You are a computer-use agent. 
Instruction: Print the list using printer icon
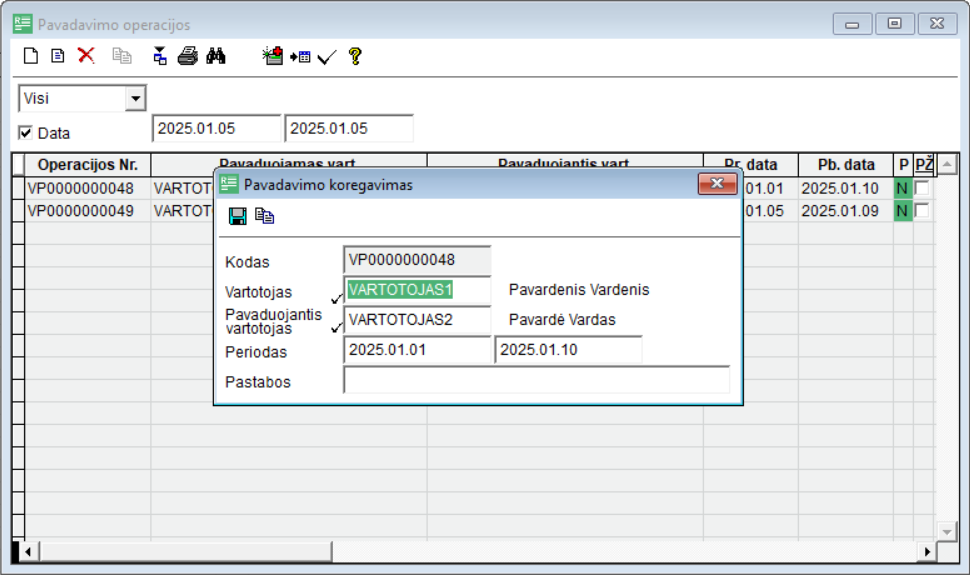(x=188, y=57)
